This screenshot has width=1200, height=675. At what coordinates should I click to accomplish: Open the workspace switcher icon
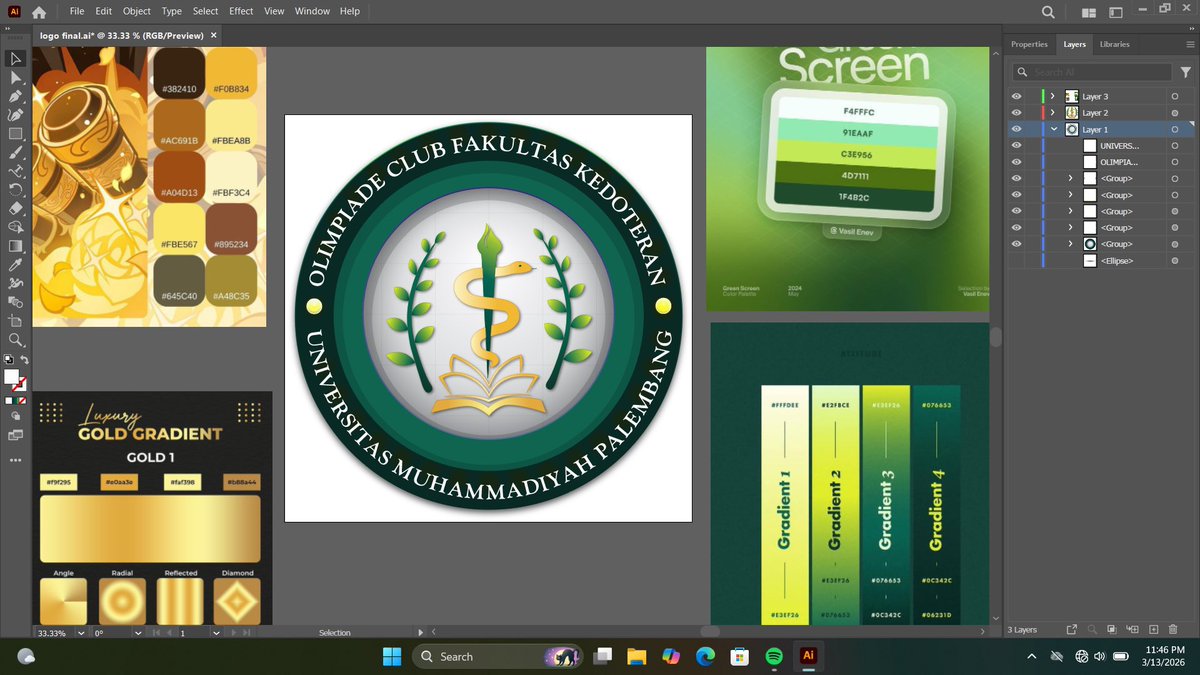(x=1114, y=12)
